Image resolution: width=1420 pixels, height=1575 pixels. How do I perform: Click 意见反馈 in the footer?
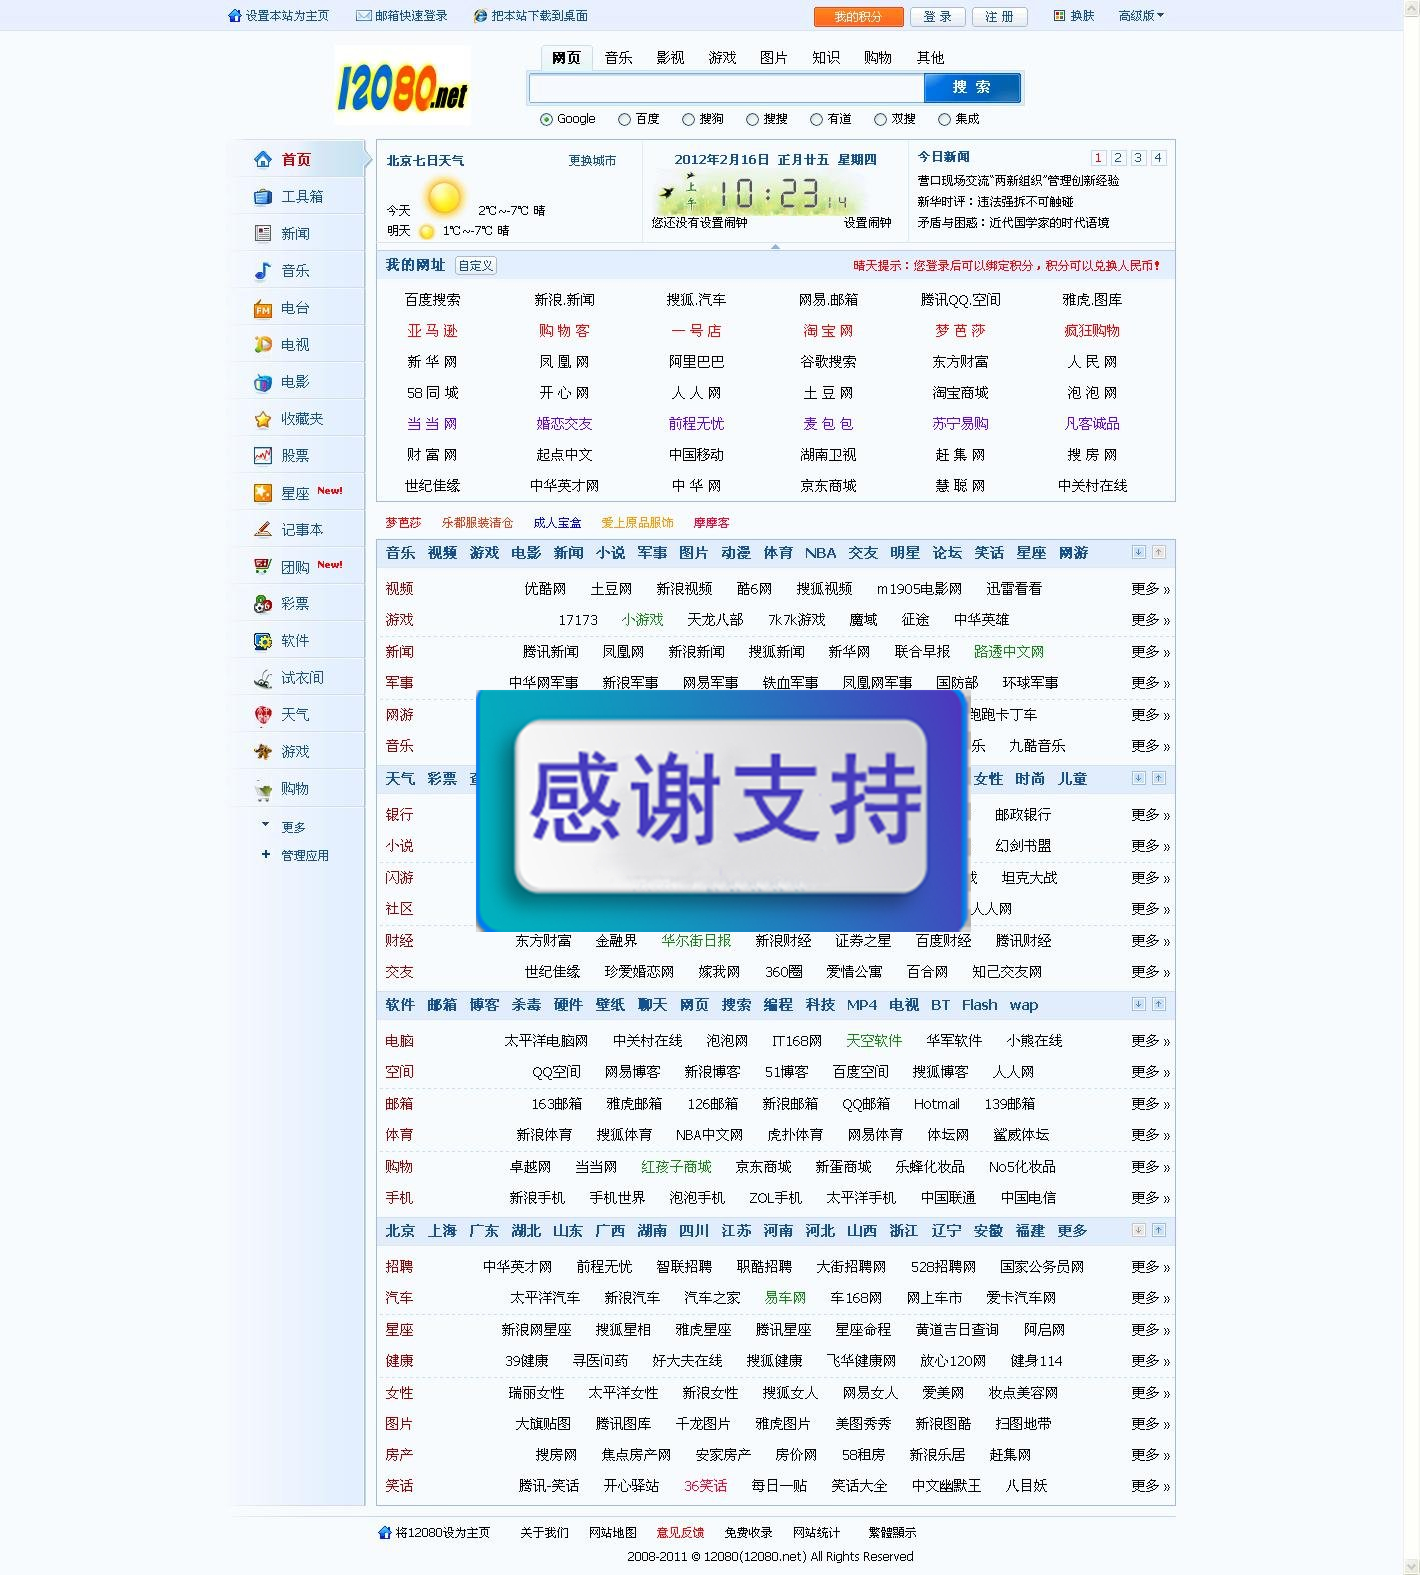(680, 1532)
